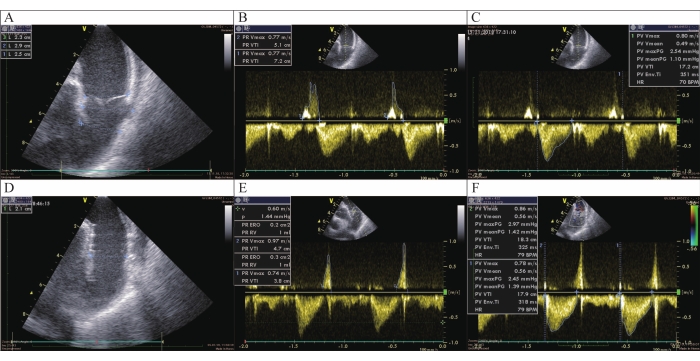
Task: Select the PR Vmax 0.97 m/s row in panel E
Action: (x=263, y=241)
